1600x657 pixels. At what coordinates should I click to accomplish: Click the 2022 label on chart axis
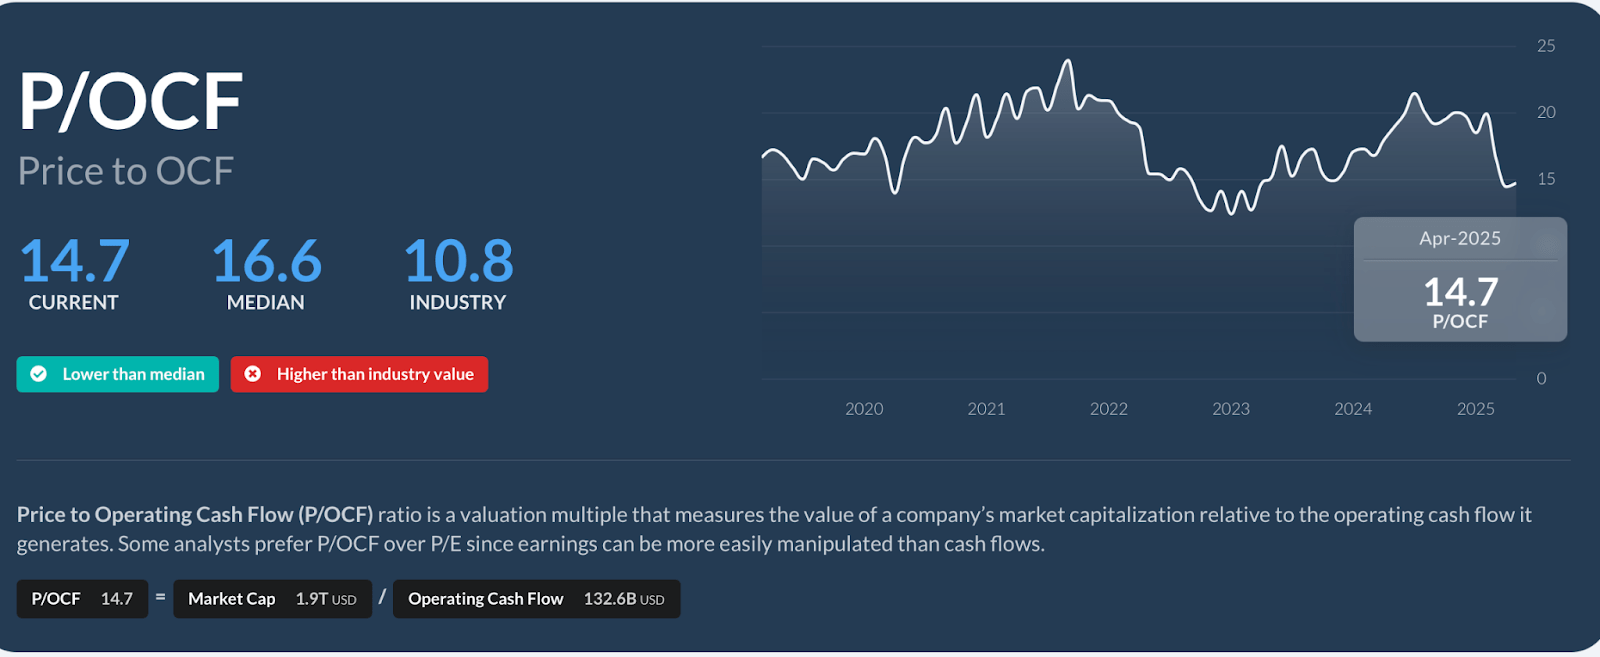1108,409
